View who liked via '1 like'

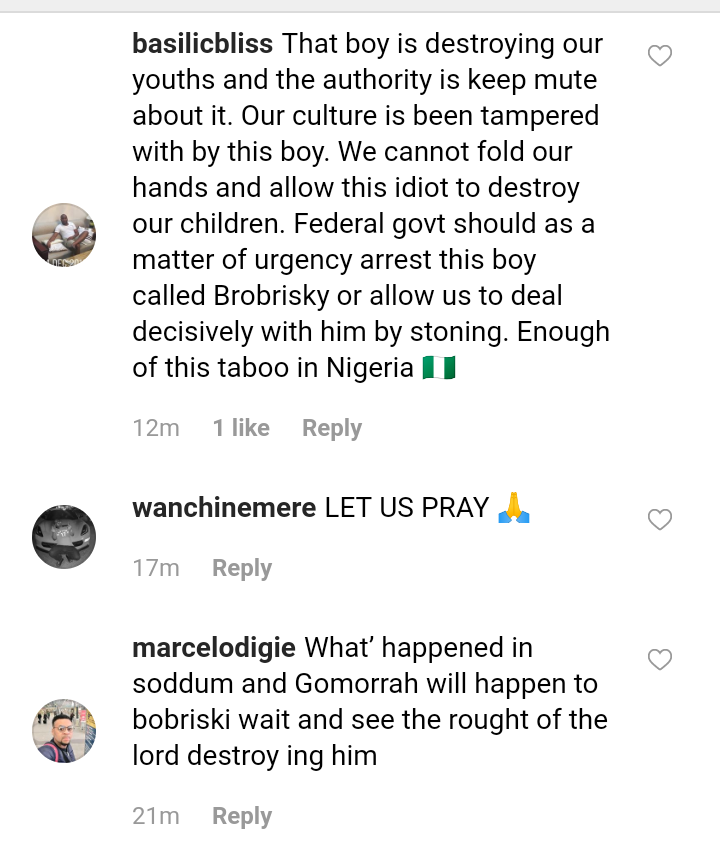tap(241, 428)
